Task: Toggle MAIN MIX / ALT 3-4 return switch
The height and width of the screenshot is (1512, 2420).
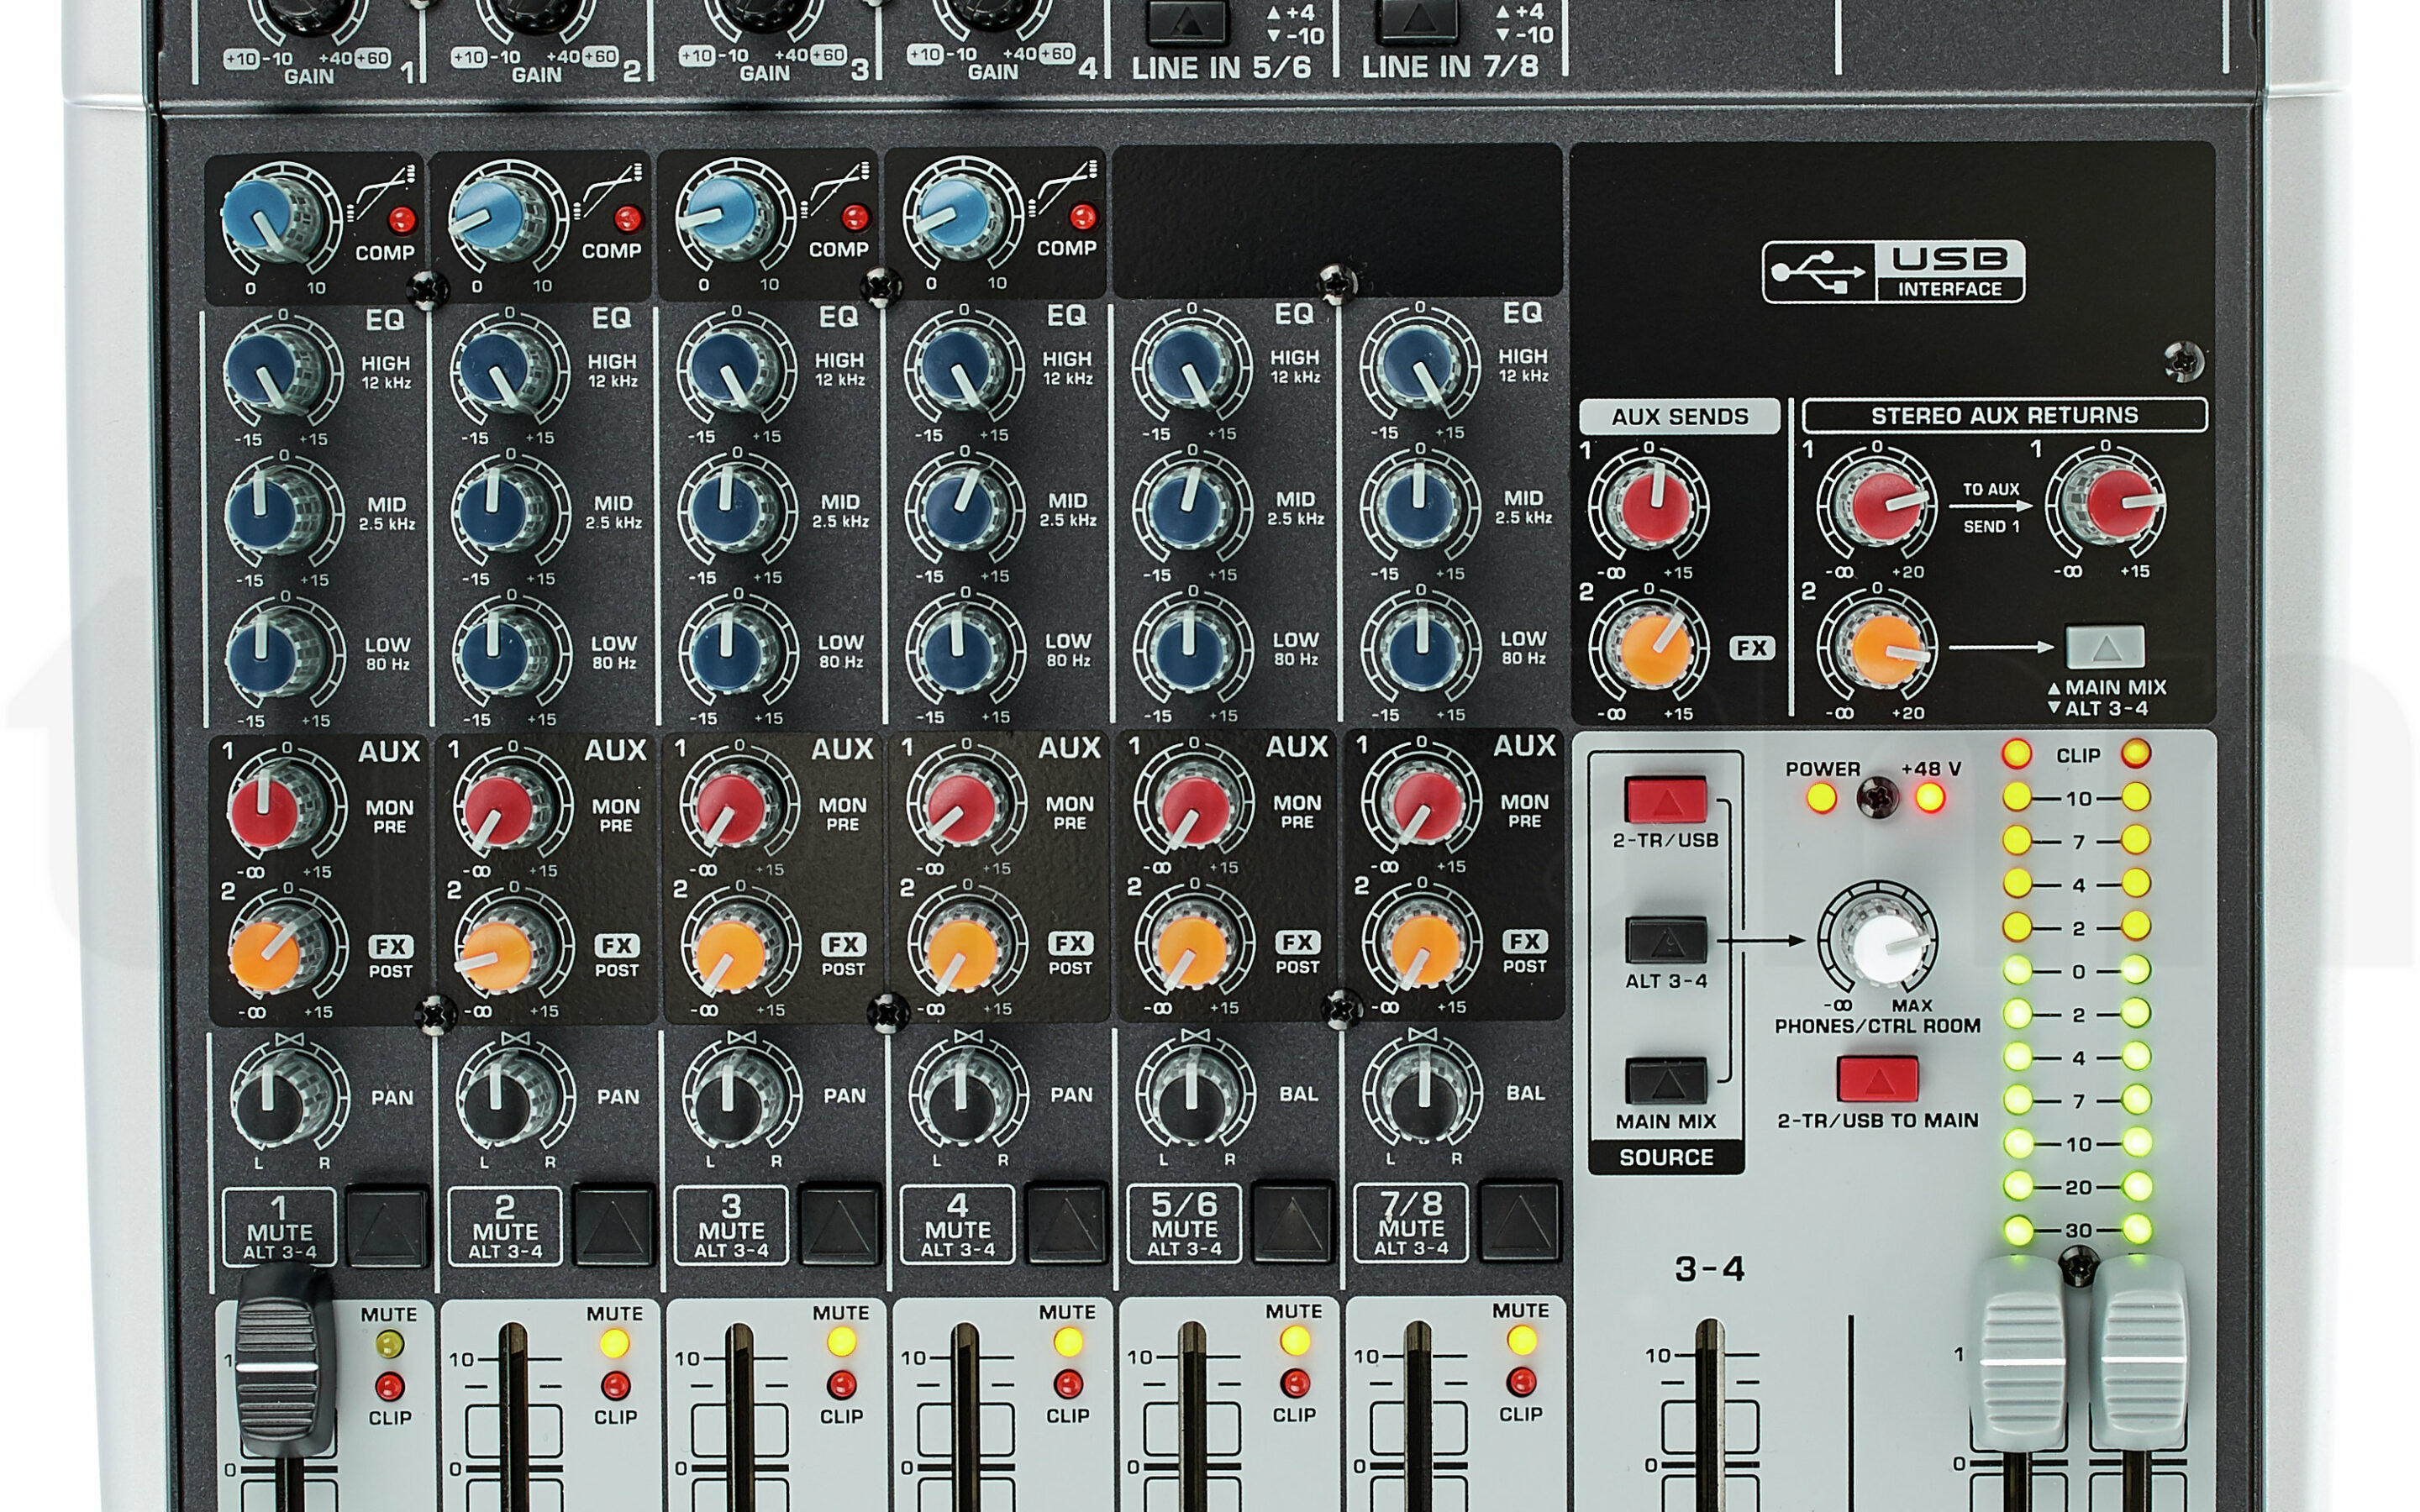Action: click(x=2106, y=647)
